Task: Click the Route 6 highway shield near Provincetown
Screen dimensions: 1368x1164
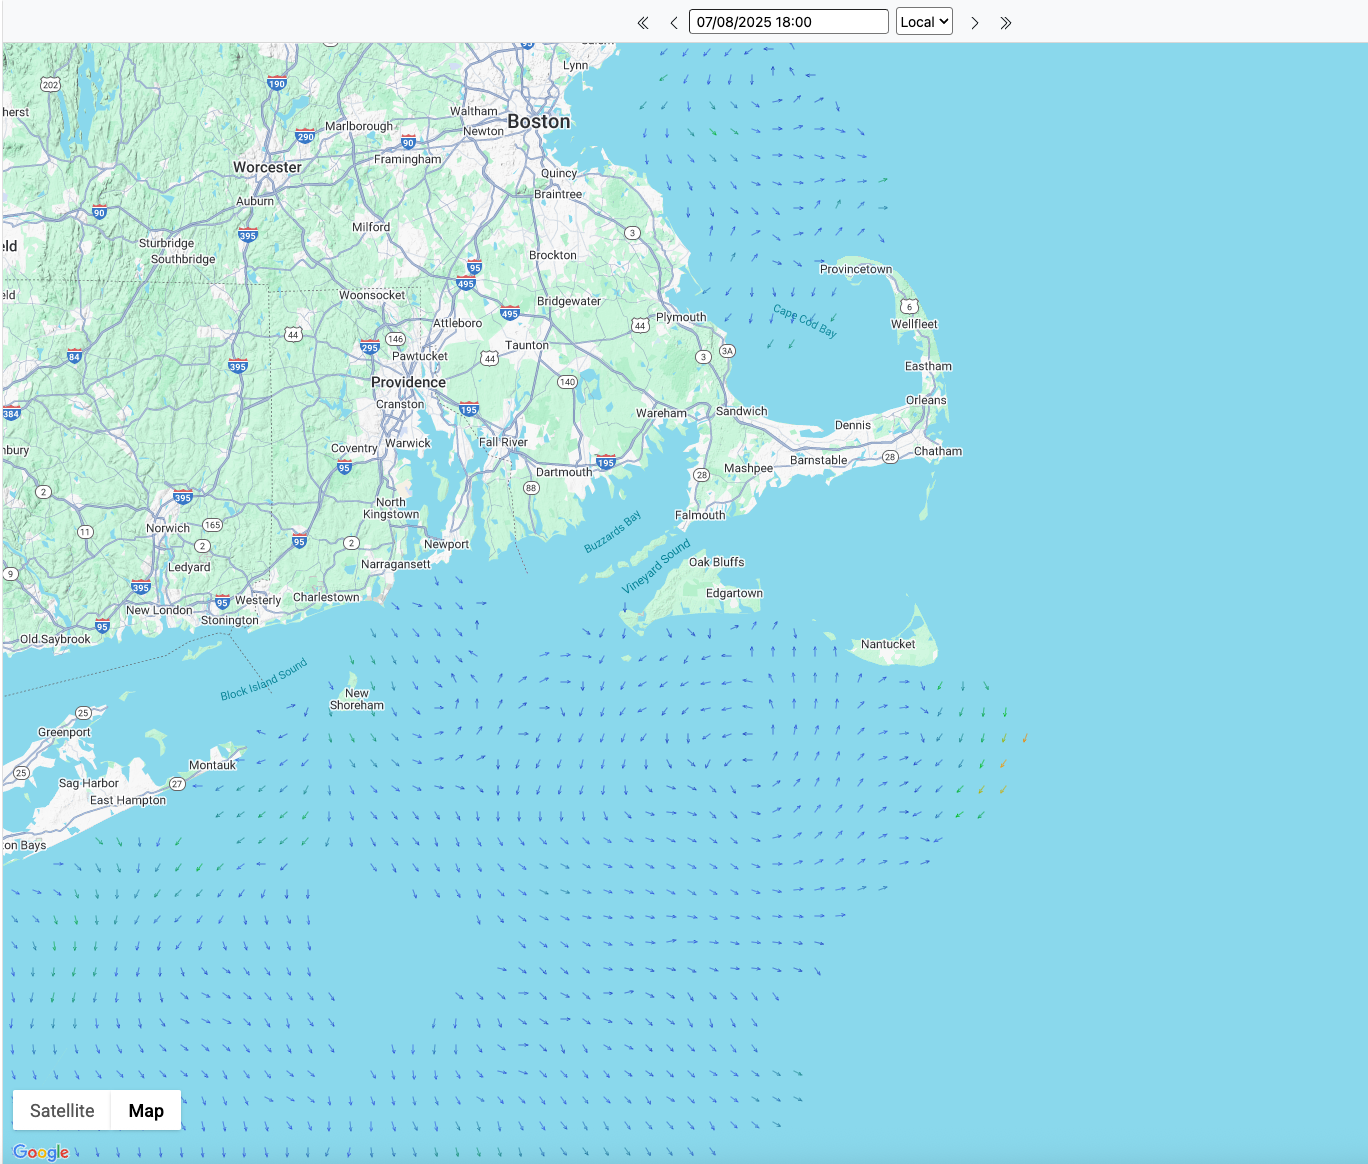Action: pos(907,308)
